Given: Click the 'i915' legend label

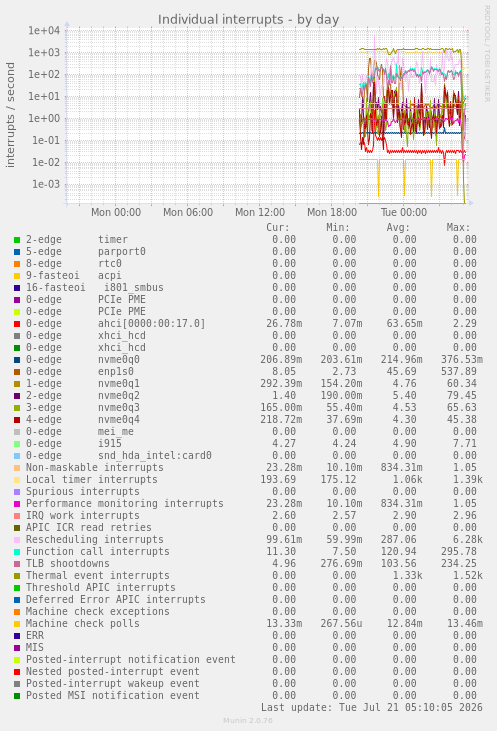Looking at the screenshot, I should [x=110, y=444].
